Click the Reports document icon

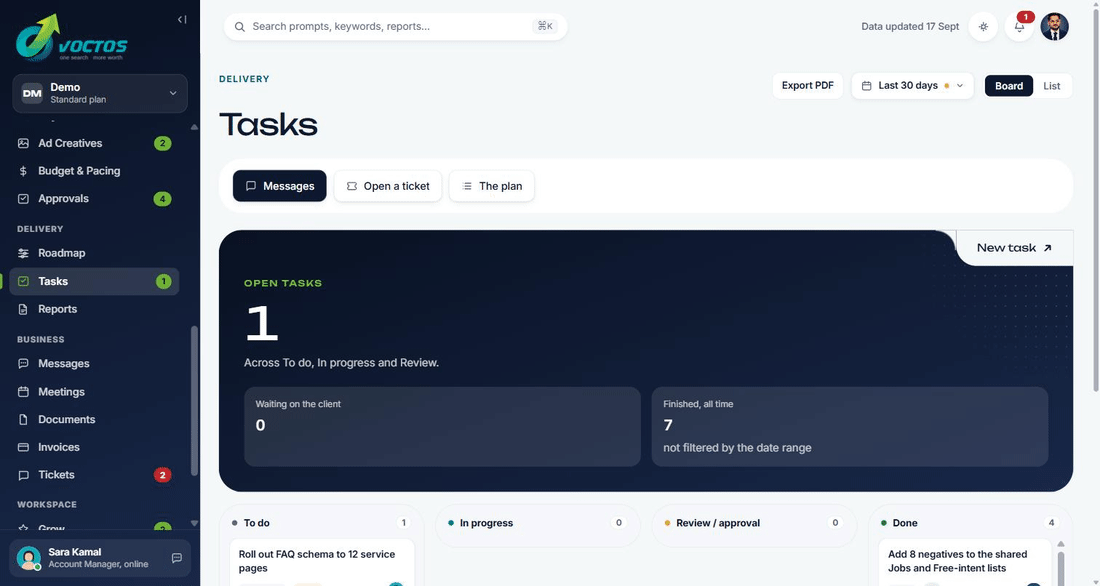pos(23,309)
